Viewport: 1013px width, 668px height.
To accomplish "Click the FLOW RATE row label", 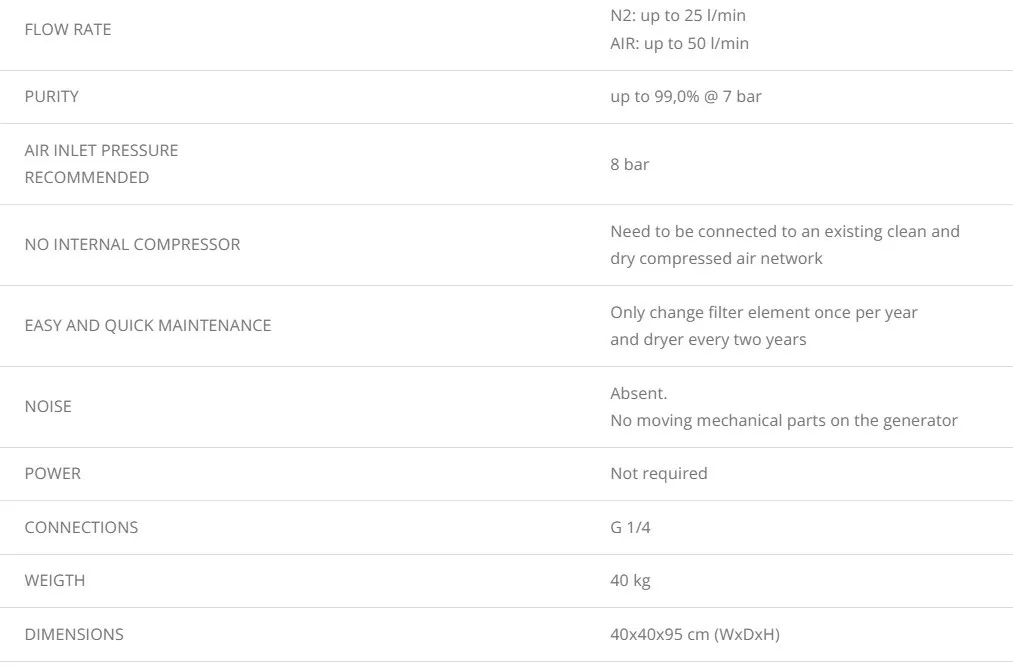I will tap(68, 30).
